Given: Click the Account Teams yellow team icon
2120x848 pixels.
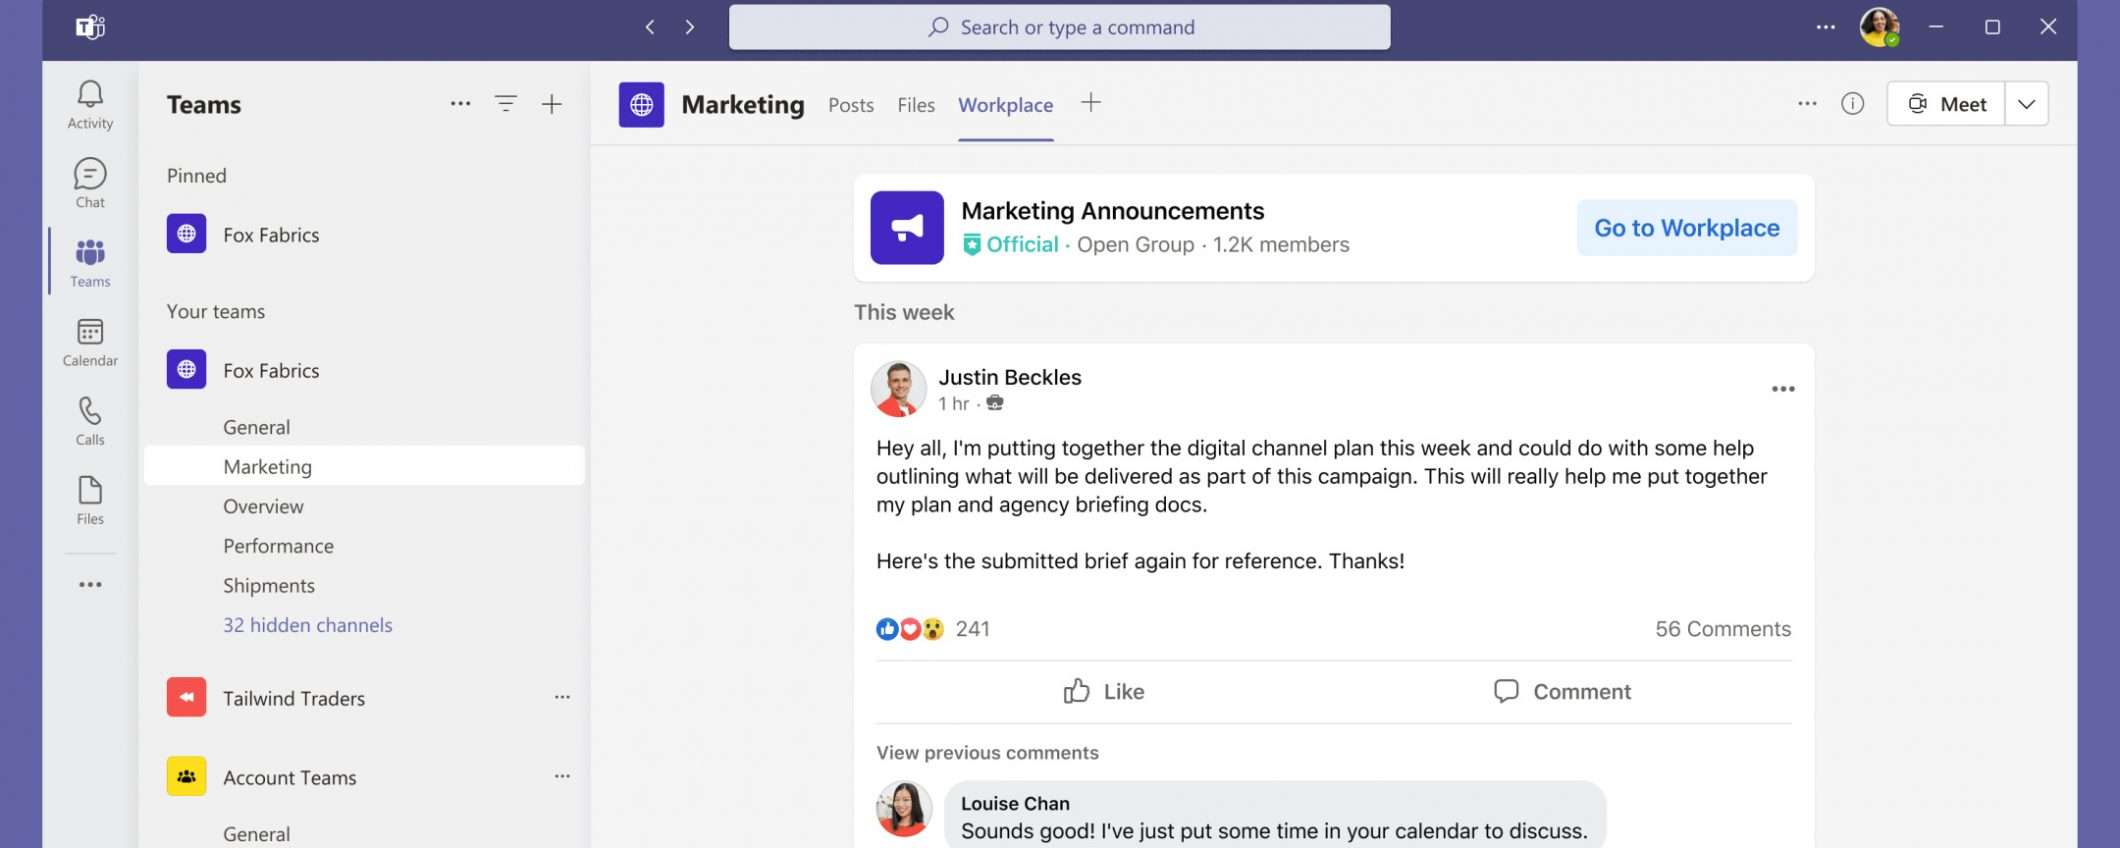Looking at the screenshot, I should (x=187, y=776).
